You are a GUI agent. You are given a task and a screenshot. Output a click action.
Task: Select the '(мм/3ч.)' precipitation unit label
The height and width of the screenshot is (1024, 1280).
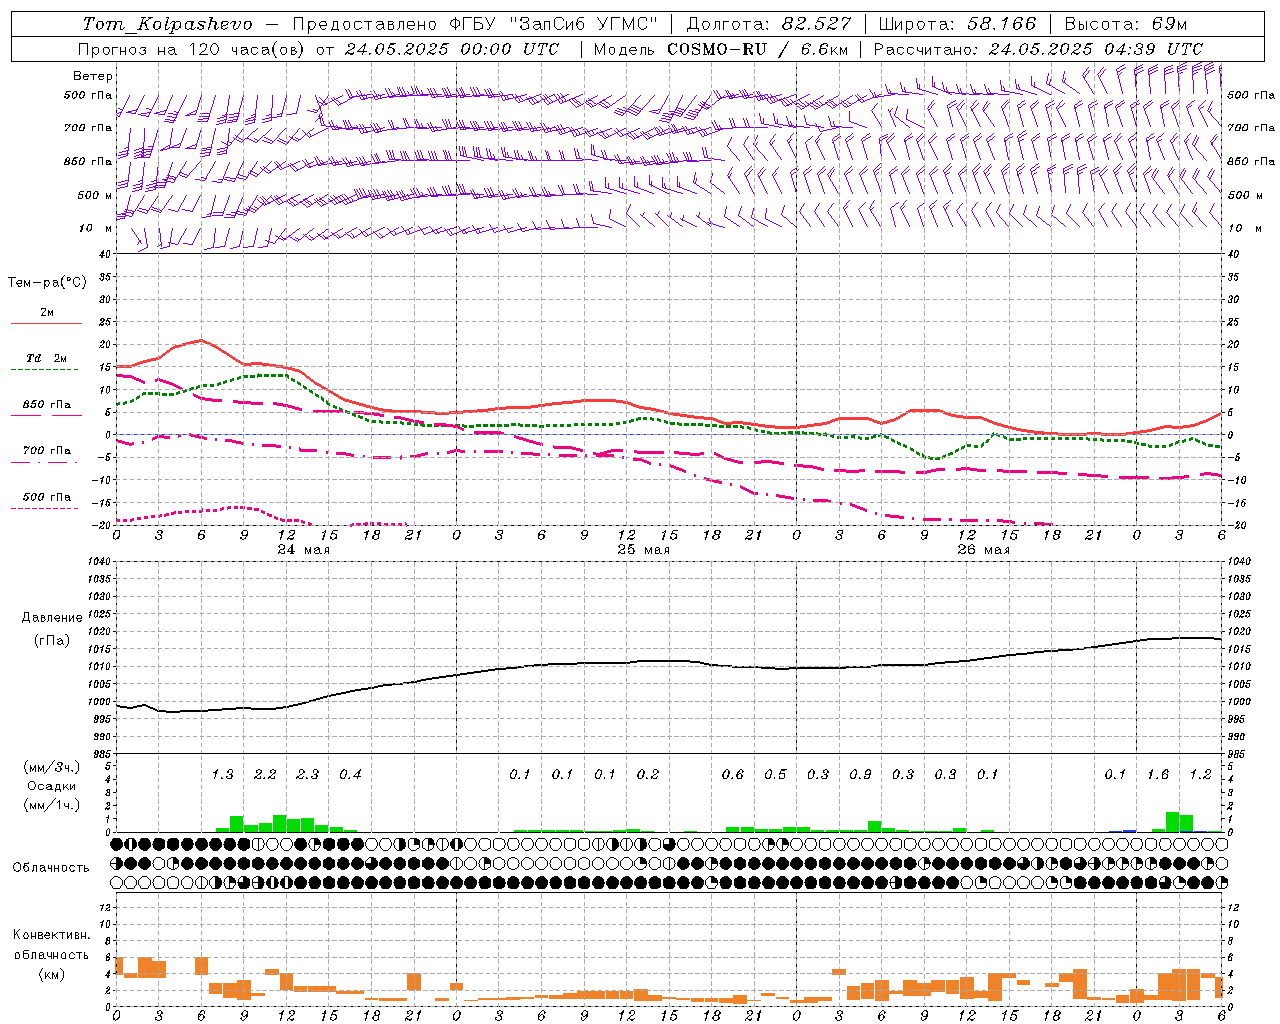[49, 768]
